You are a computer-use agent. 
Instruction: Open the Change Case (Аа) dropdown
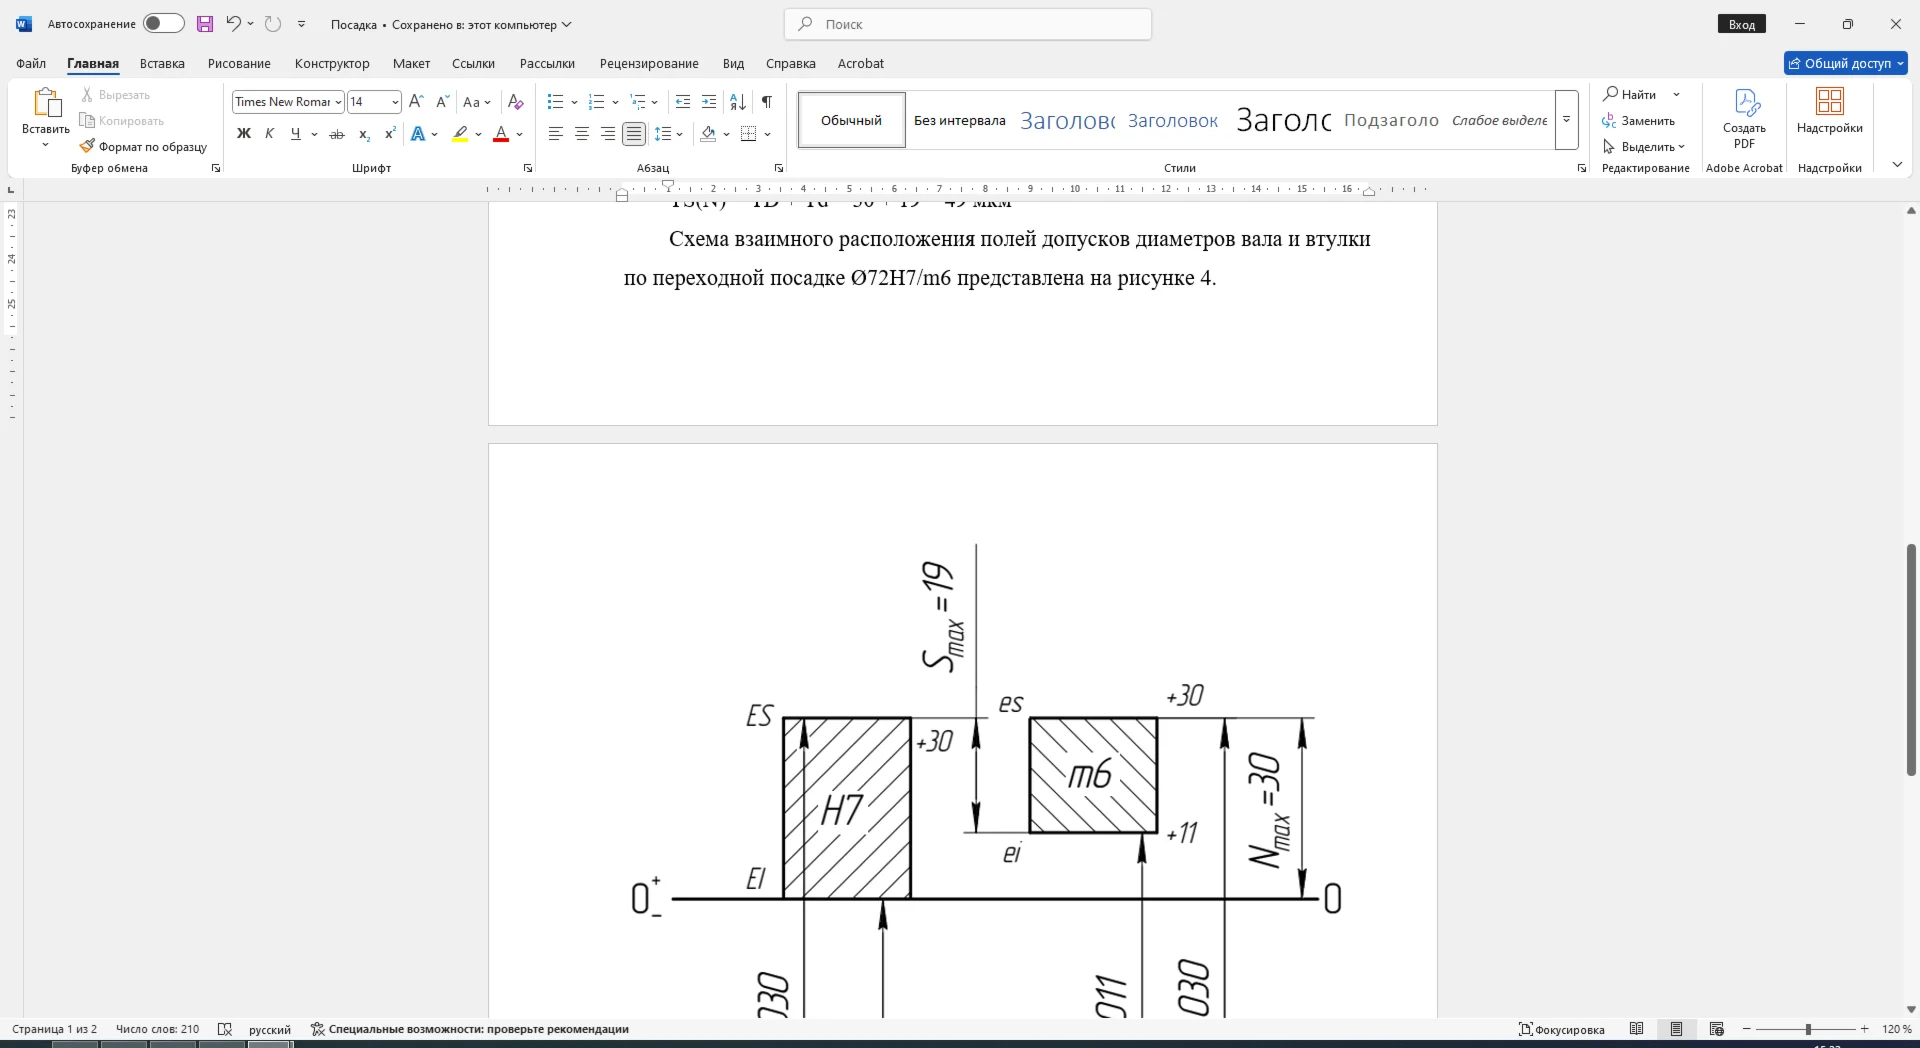[477, 101]
